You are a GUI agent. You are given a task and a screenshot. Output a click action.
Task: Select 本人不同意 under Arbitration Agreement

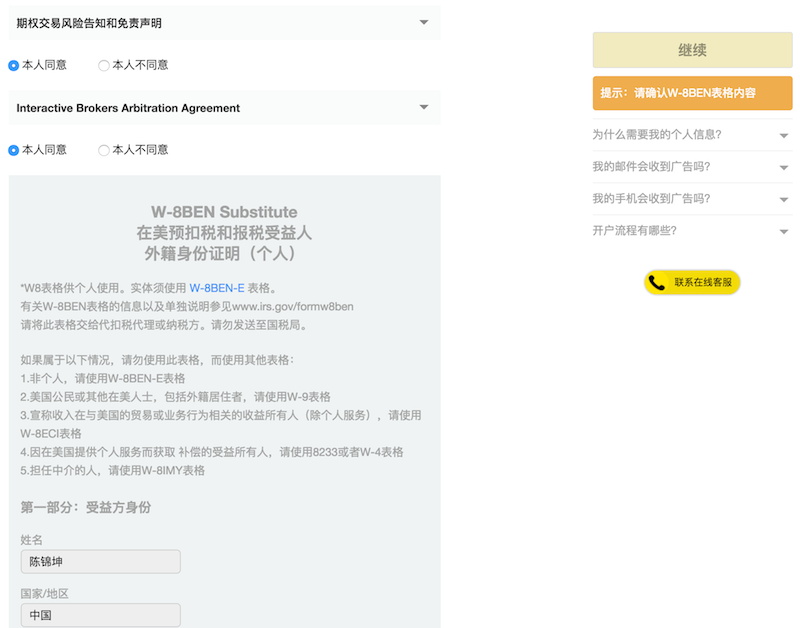pyautogui.click(x=104, y=150)
